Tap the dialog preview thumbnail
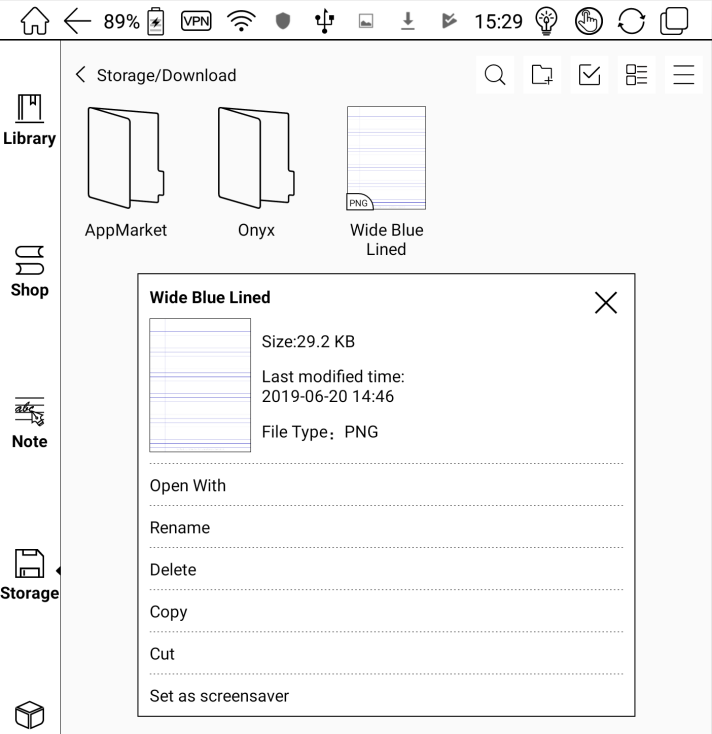Viewport: 712px width, 734px height. 200,385
